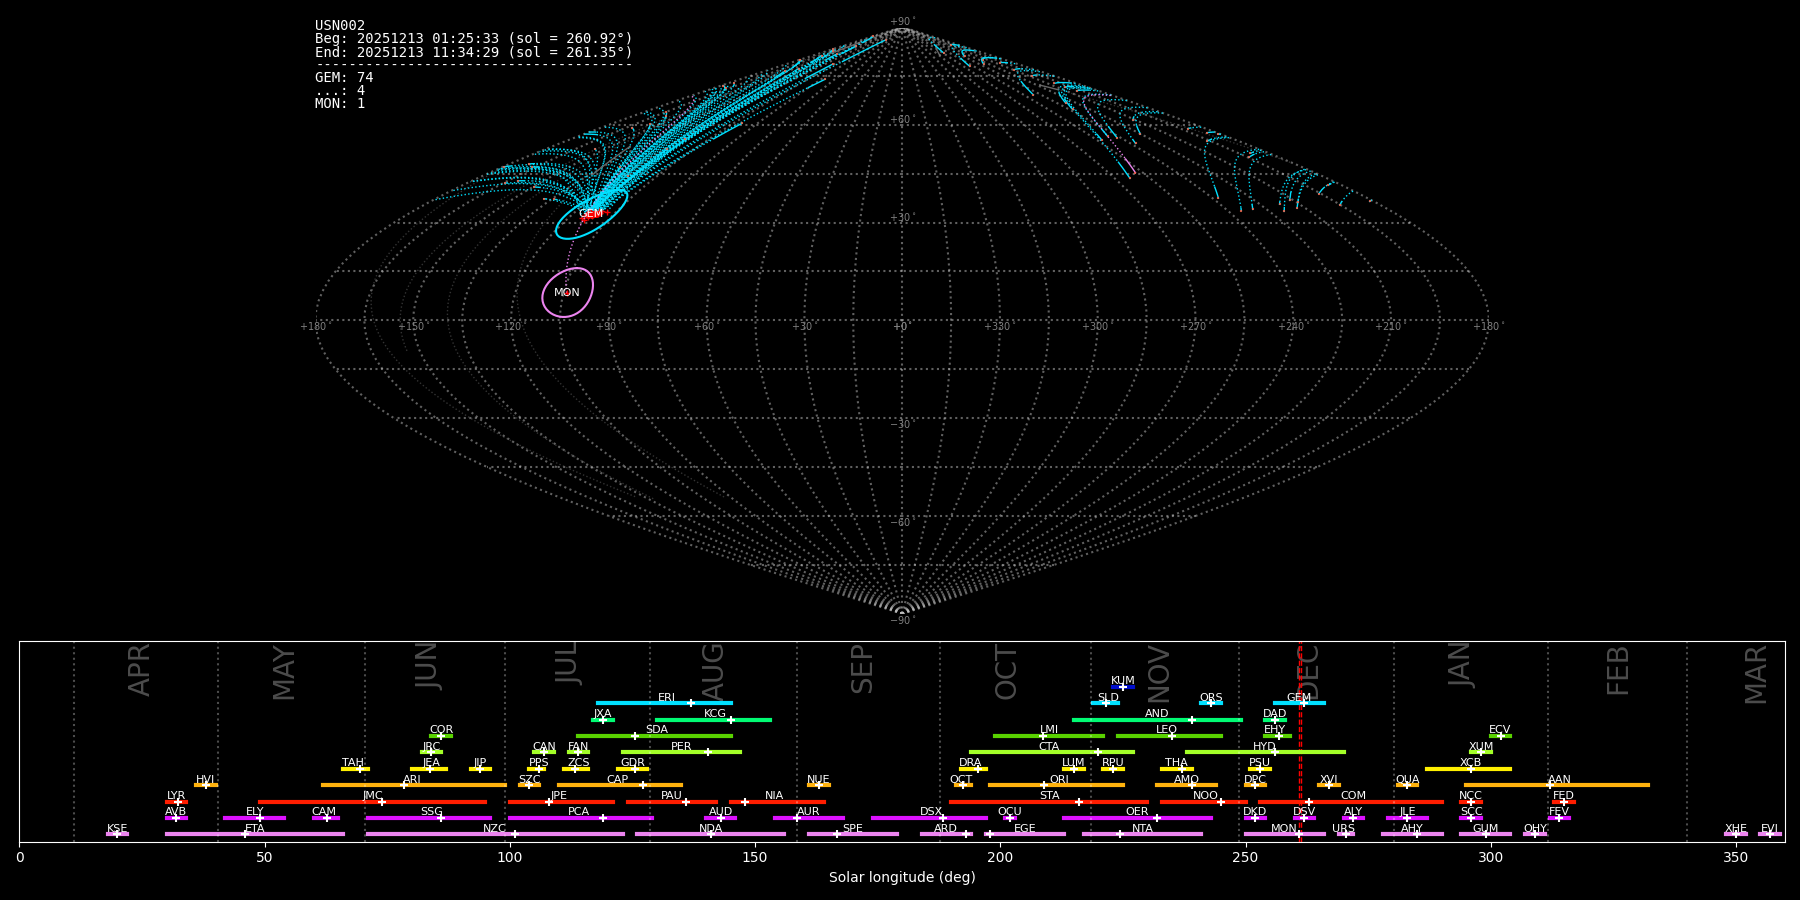Click the 150 tick on the solar longitude axis
1800x900 pixels.
tap(755, 857)
